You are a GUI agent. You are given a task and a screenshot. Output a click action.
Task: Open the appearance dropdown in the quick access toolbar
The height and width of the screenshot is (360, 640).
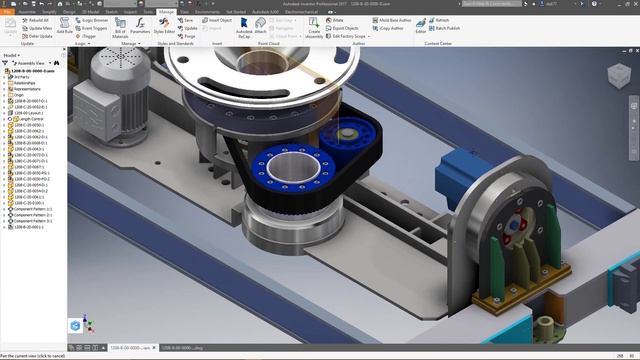pyautogui.click(x=162, y=4)
